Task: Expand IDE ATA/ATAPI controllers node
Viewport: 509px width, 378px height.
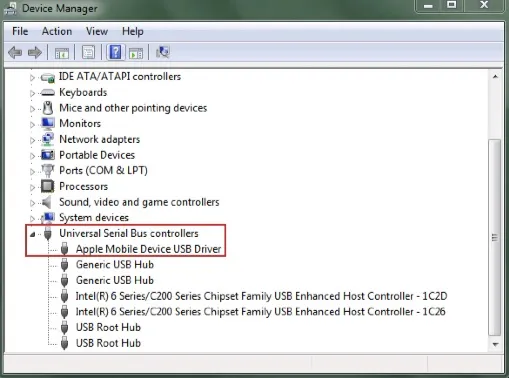Action: tap(32, 78)
